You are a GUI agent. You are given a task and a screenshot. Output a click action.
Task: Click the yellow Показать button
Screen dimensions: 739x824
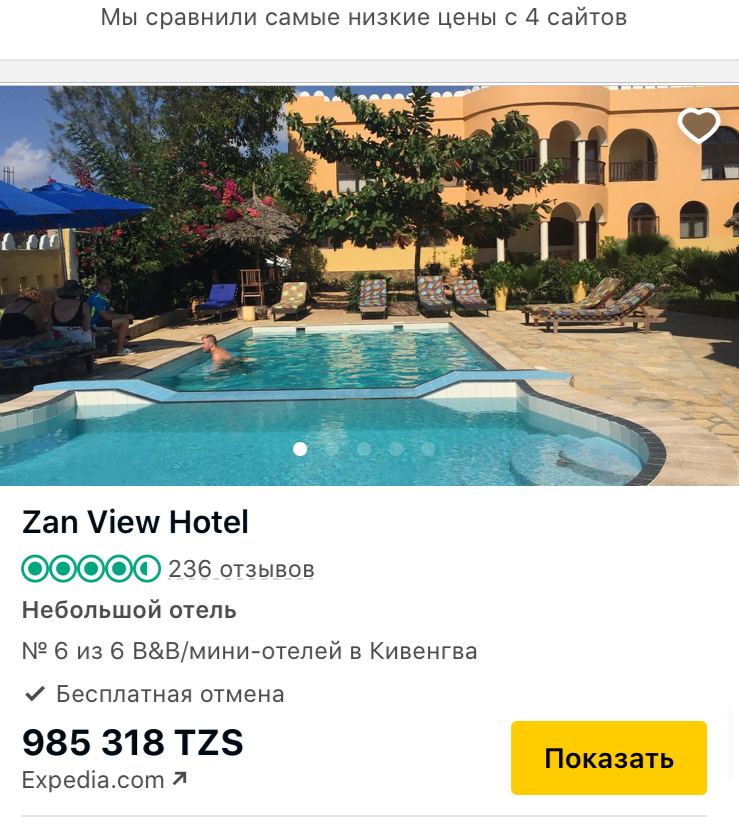pyautogui.click(x=609, y=758)
